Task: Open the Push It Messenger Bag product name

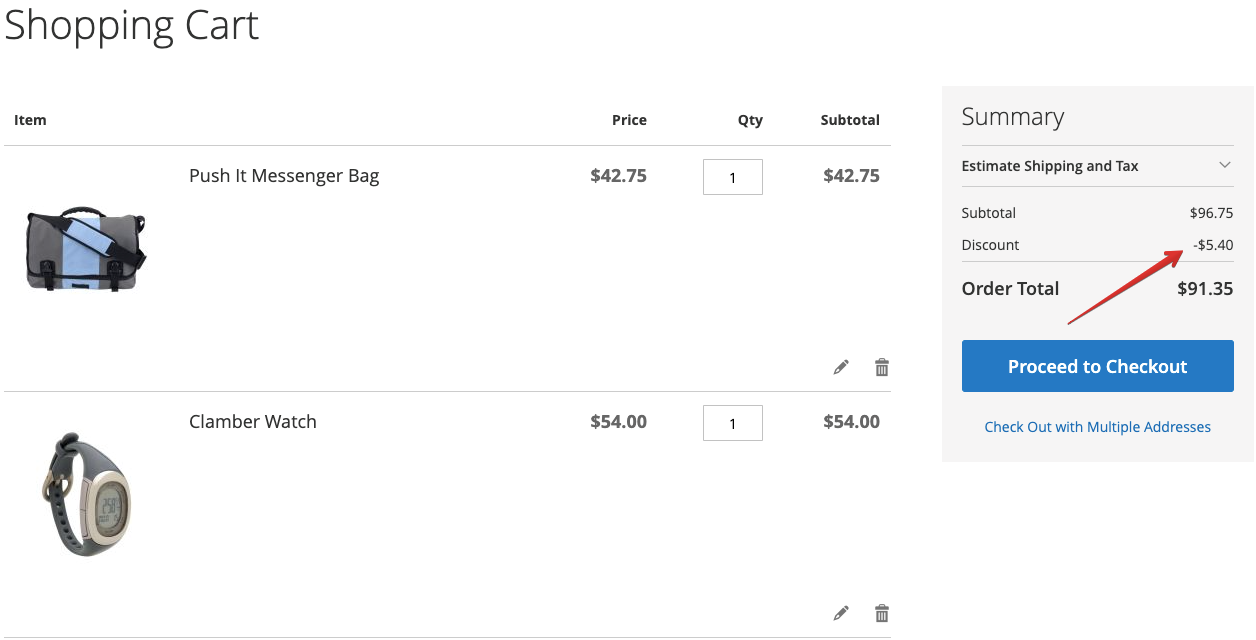Action: point(284,176)
